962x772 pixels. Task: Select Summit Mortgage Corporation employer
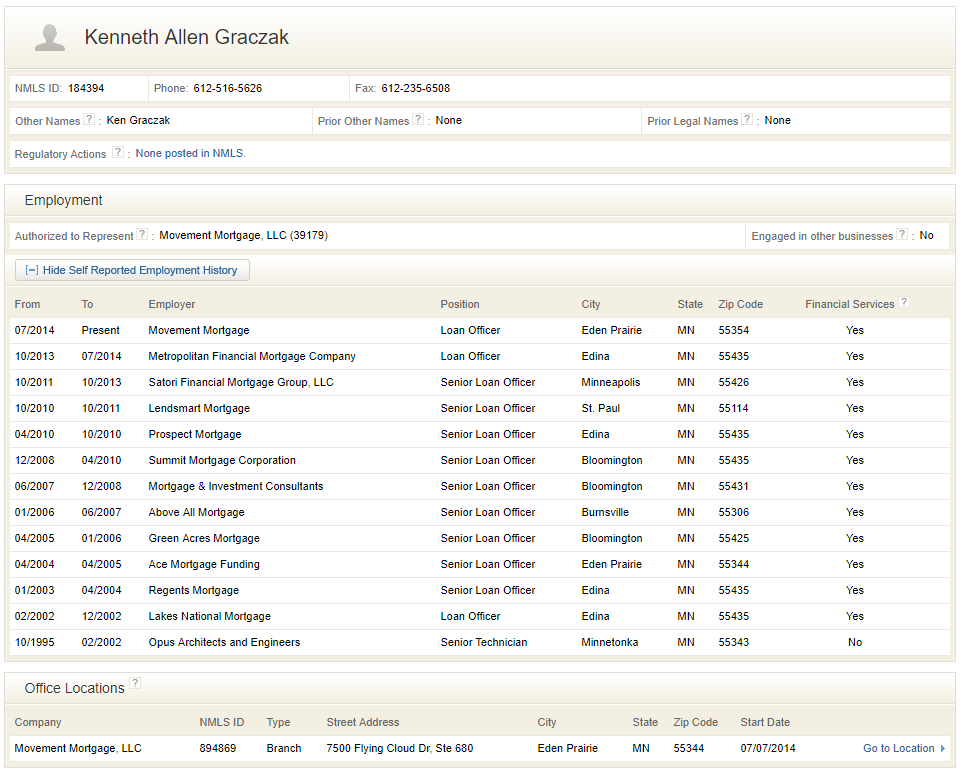pos(222,460)
